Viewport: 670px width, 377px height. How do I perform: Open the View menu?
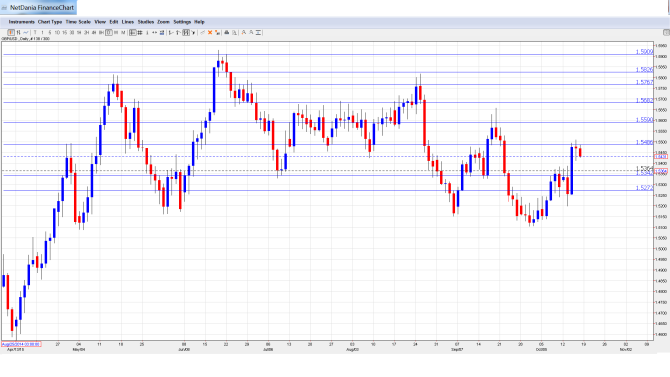(100, 22)
